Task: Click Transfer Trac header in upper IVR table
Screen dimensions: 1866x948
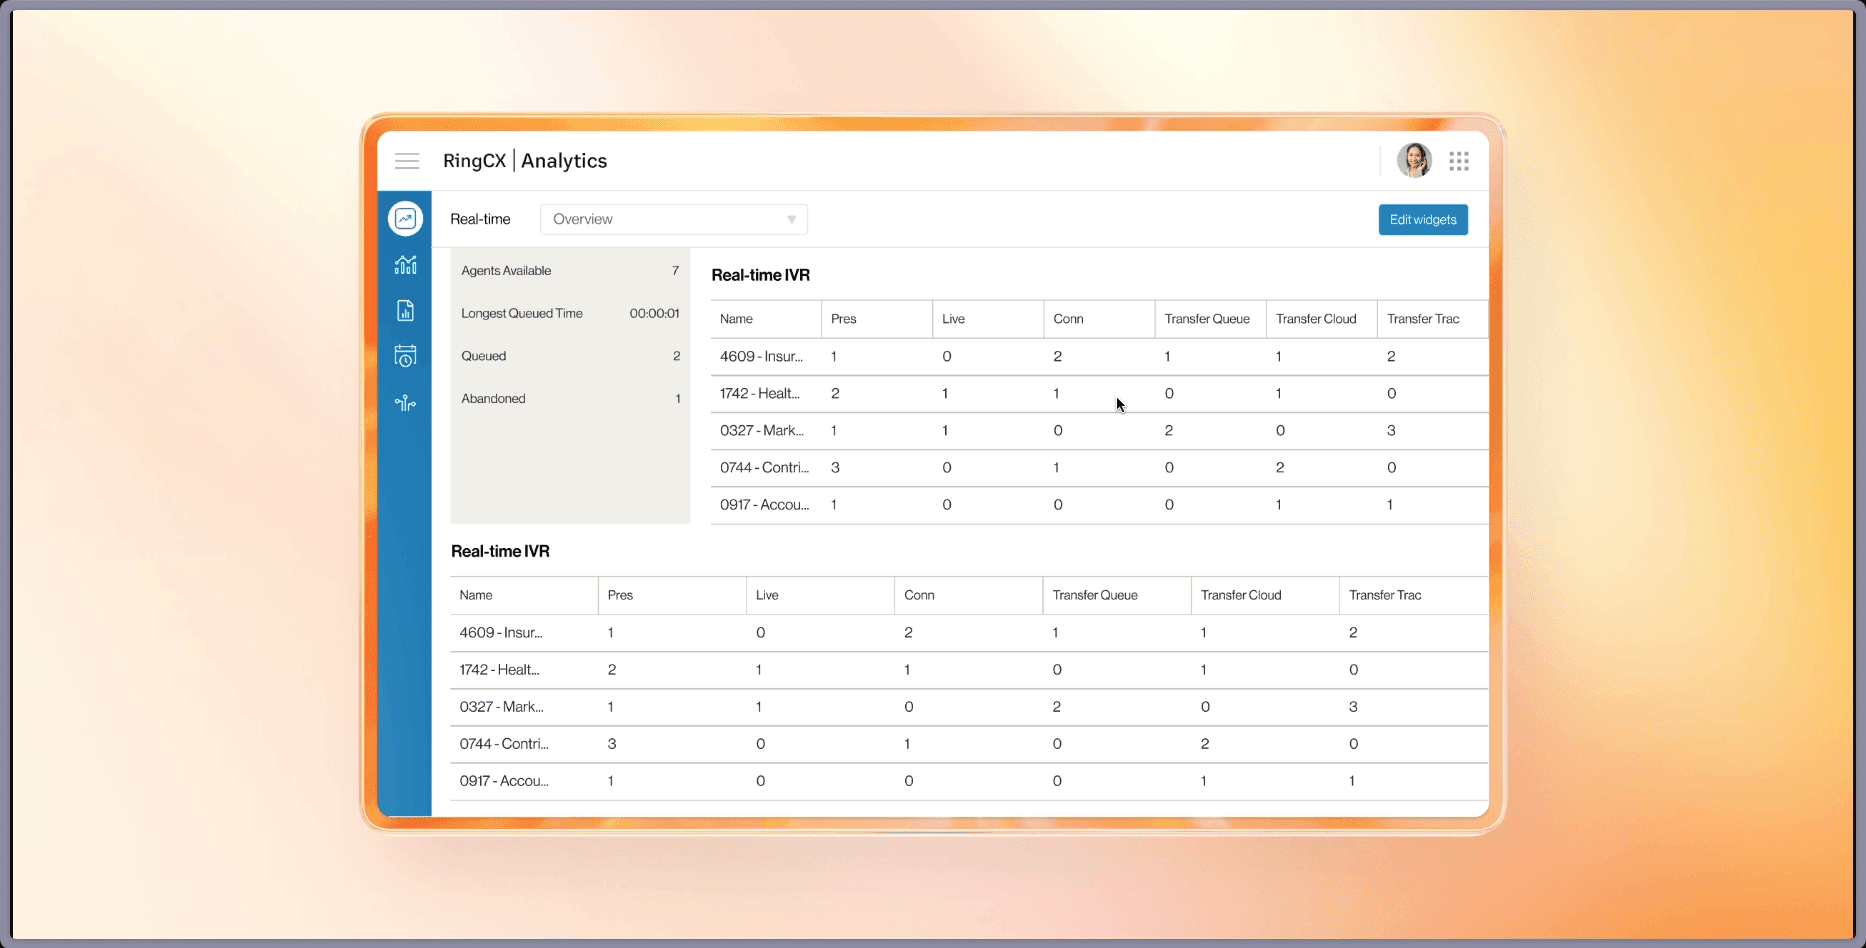Action: pyautogui.click(x=1432, y=319)
